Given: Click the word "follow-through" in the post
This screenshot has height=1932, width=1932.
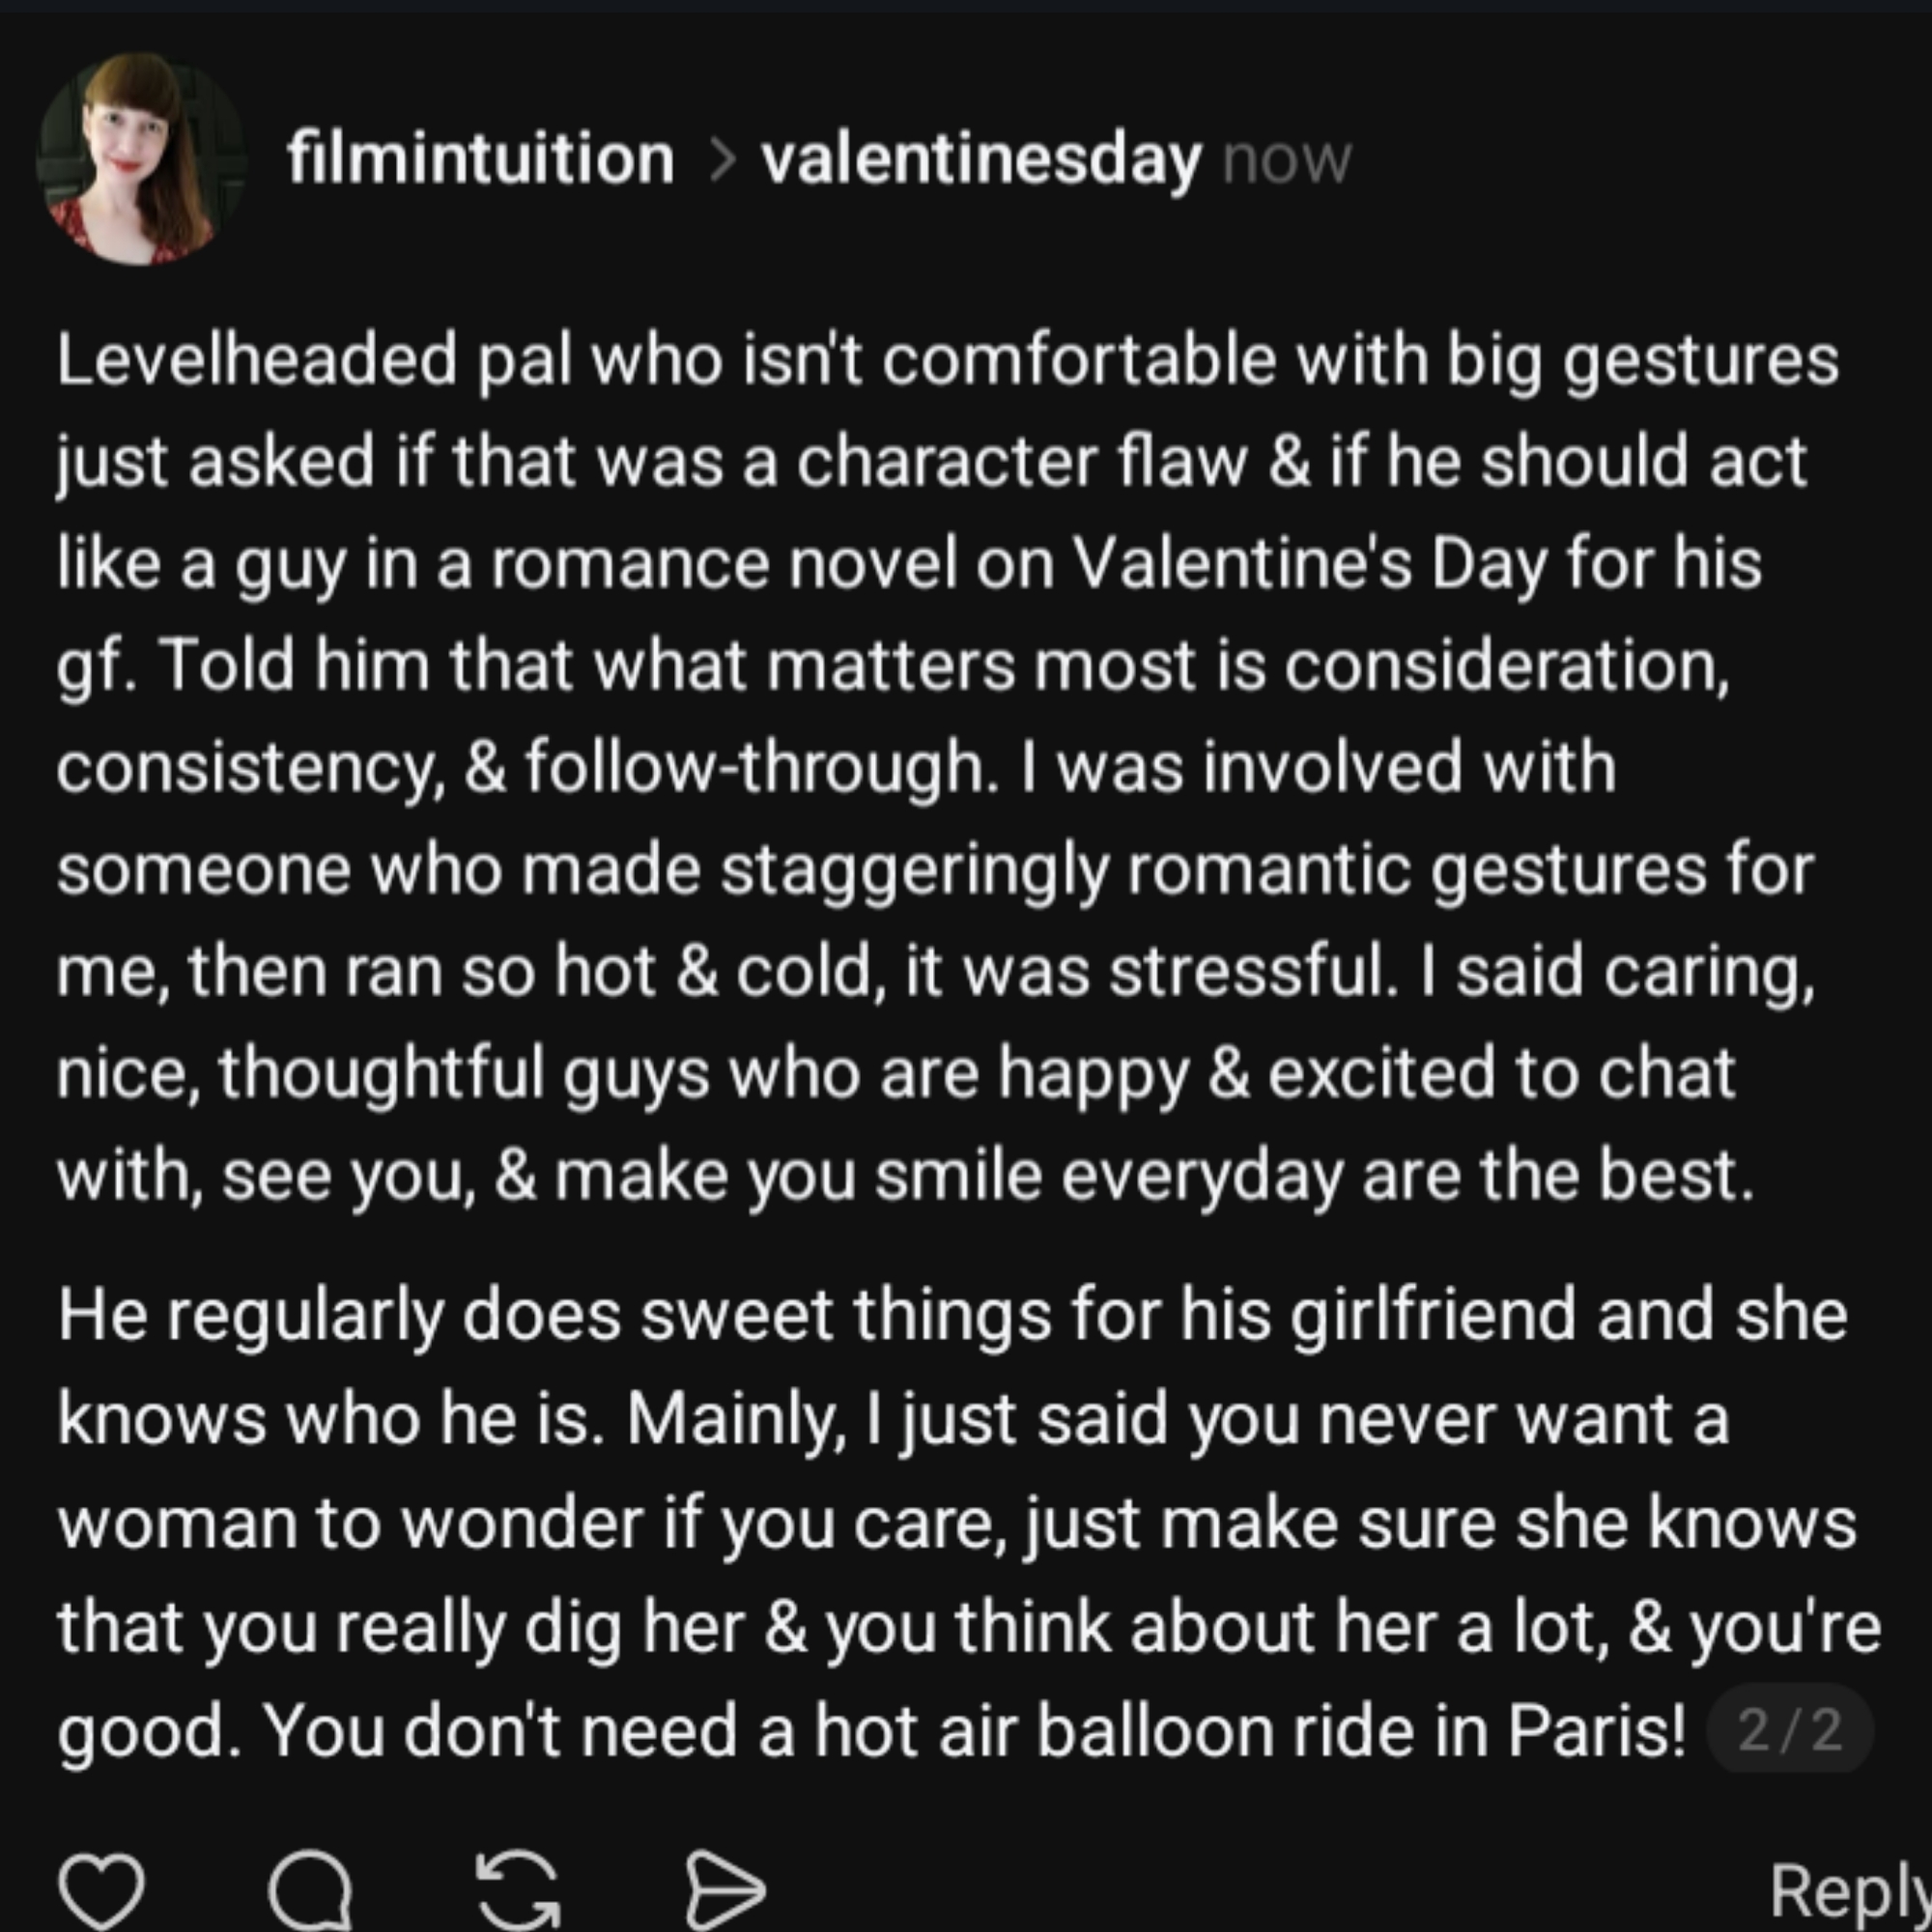Looking at the screenshot, I should [756, 767].
